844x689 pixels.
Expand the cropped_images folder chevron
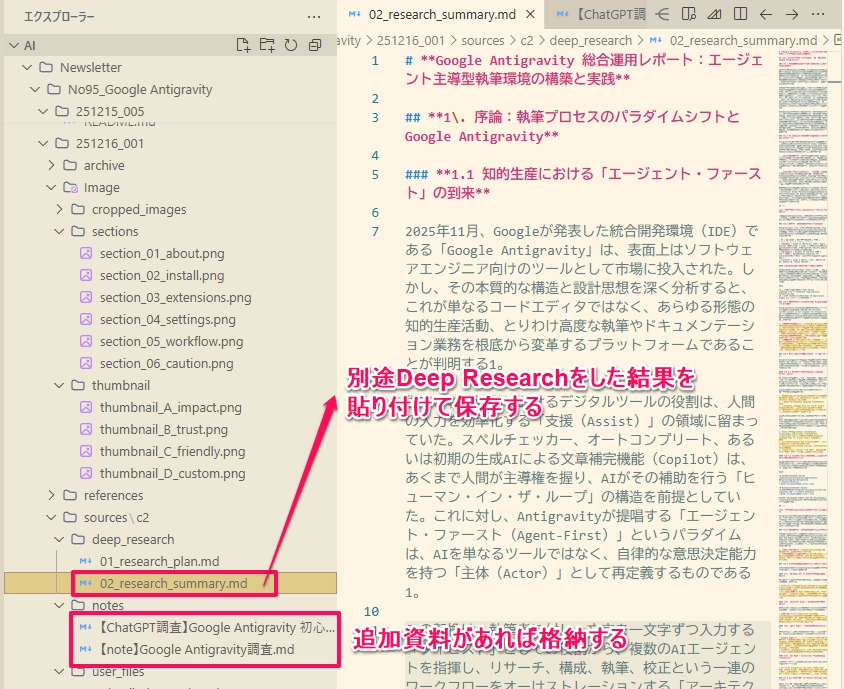[59, 209]
